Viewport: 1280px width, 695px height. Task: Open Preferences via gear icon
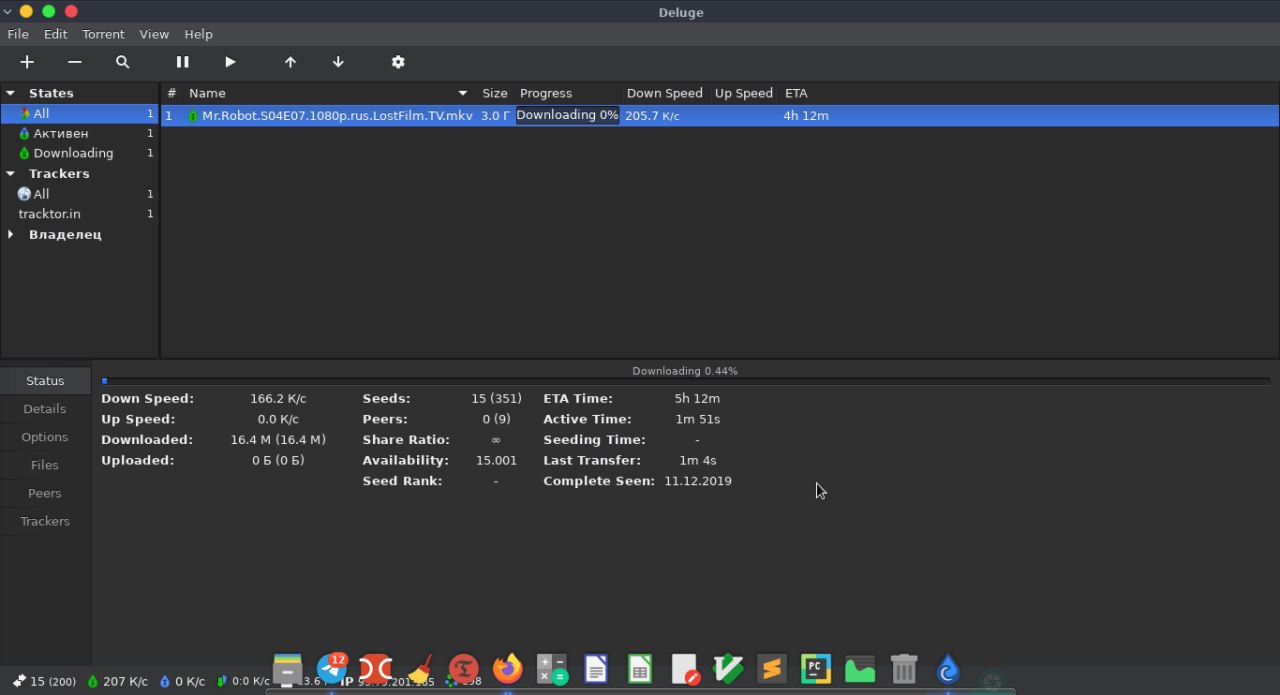(398, 62)
